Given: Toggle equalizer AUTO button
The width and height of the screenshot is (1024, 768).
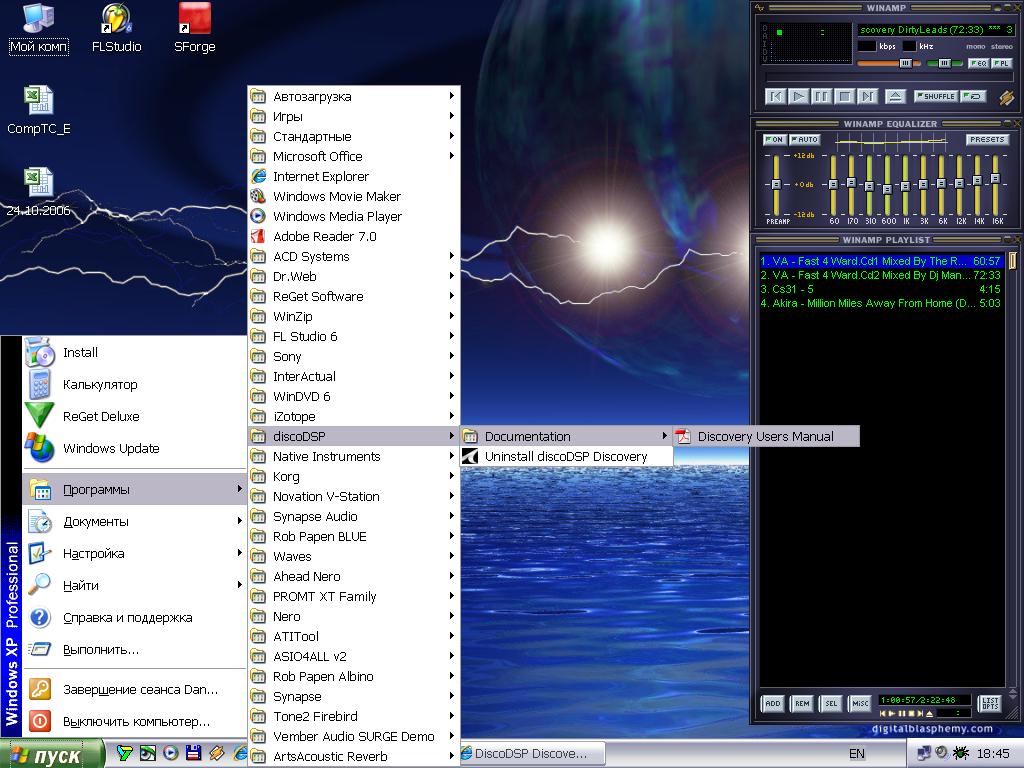Looking at the screenshot, I should point(804,140).
